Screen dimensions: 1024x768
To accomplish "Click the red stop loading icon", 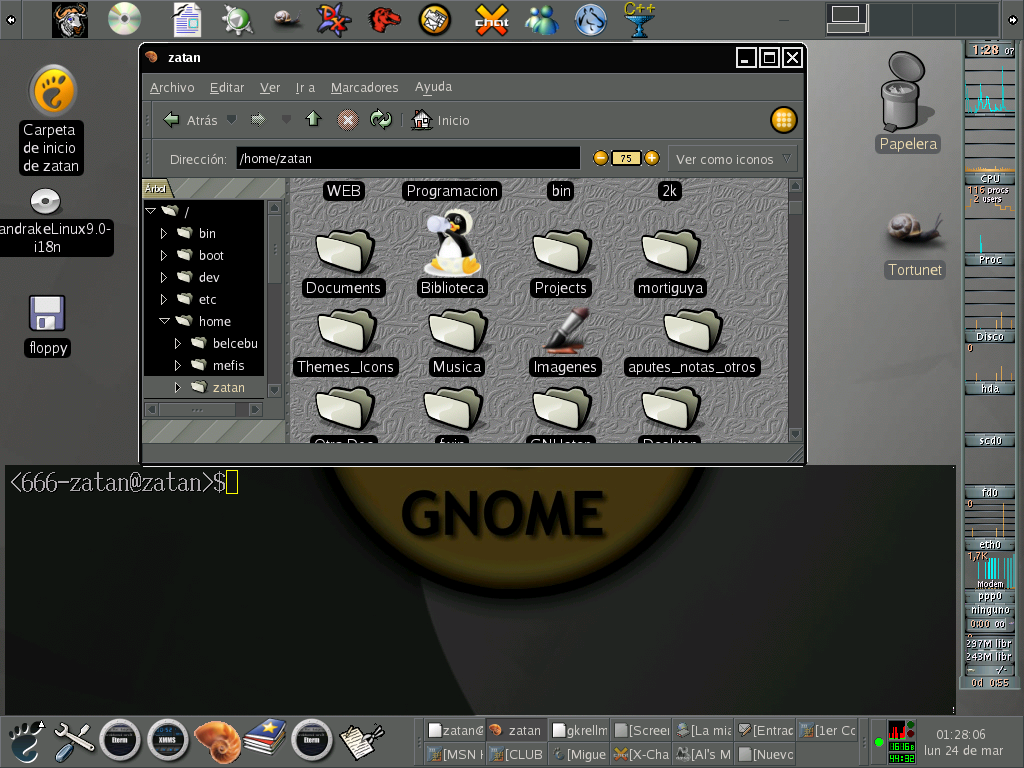I will click(347, 120).
